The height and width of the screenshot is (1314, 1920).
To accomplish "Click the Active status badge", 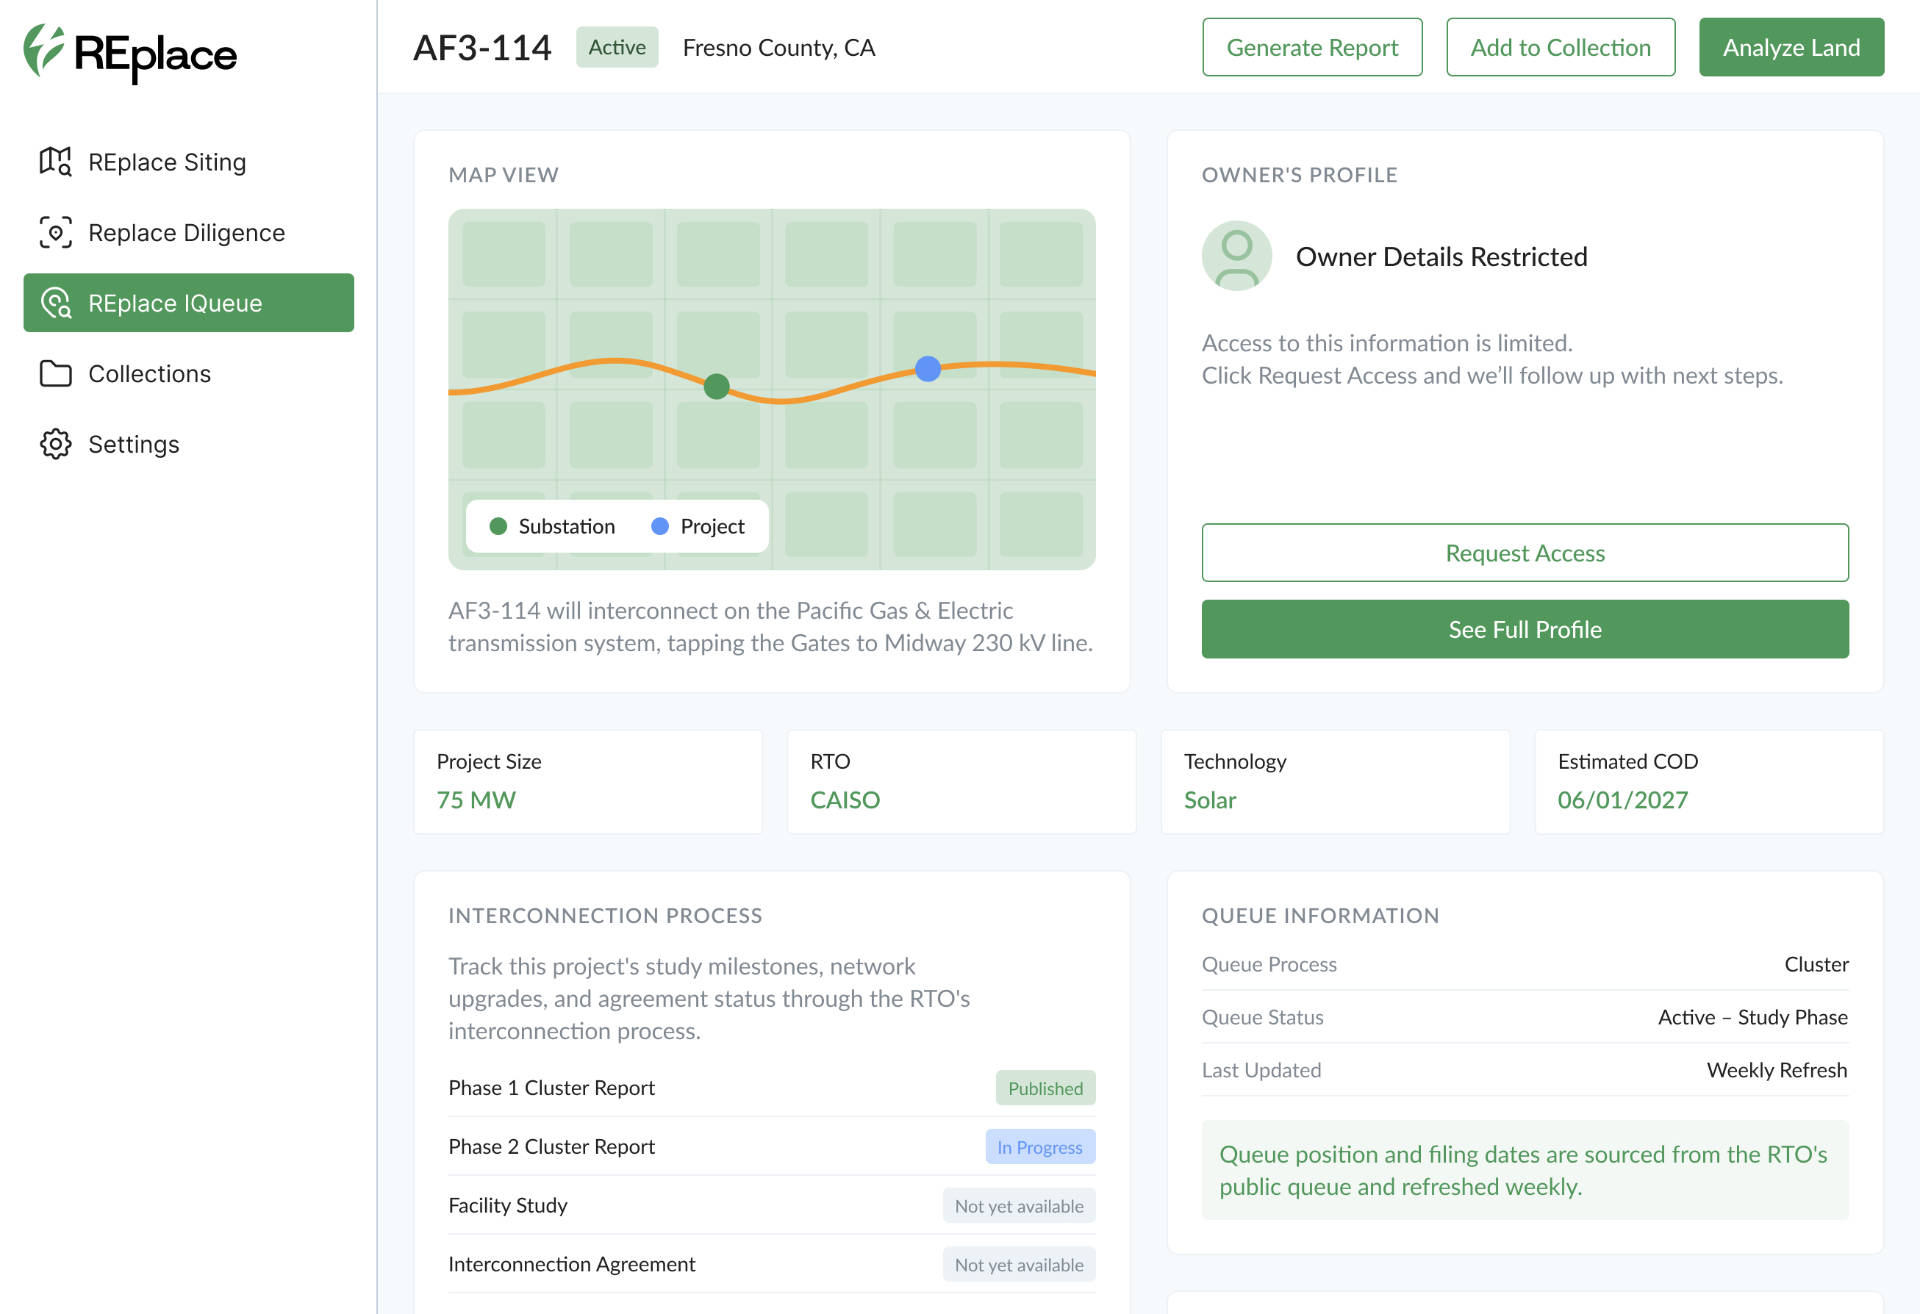I will click(617, 47).
